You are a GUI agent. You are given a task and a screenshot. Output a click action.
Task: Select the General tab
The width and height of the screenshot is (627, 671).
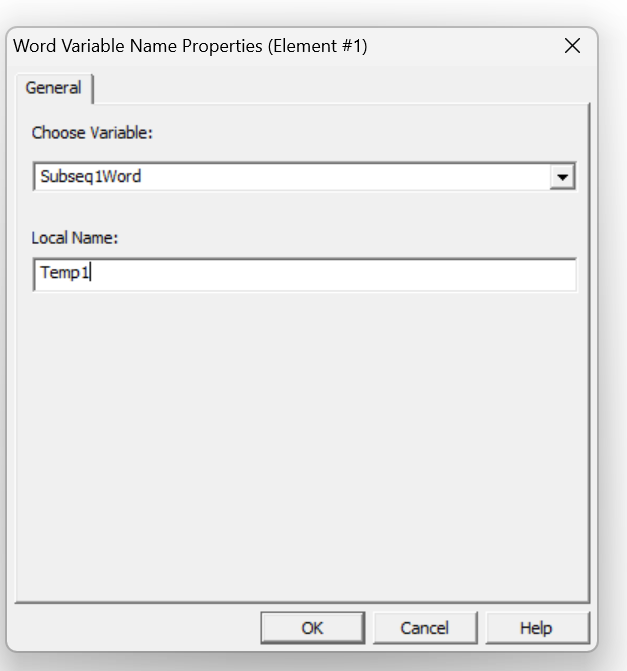[x=54, y=88]
